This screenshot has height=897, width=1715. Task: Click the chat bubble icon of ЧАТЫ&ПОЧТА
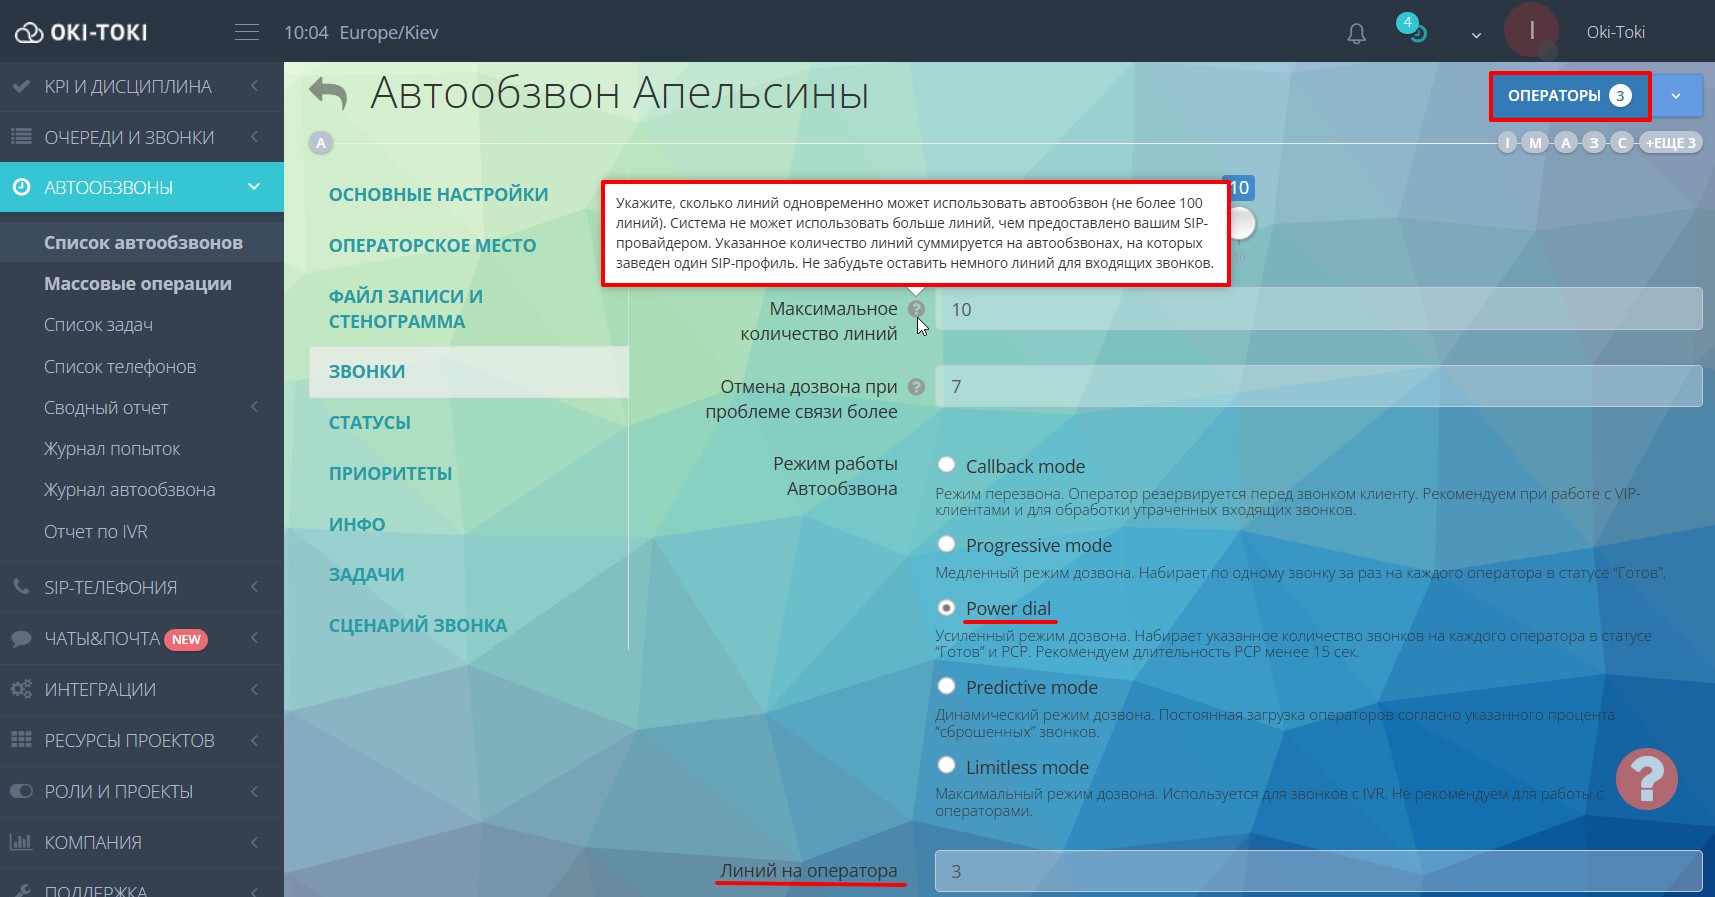pyautogui.click(x=21, y=639)
